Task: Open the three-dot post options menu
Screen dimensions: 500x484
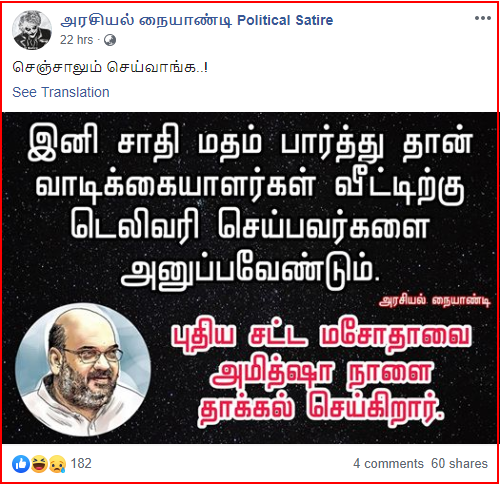Action: [483, 18]
